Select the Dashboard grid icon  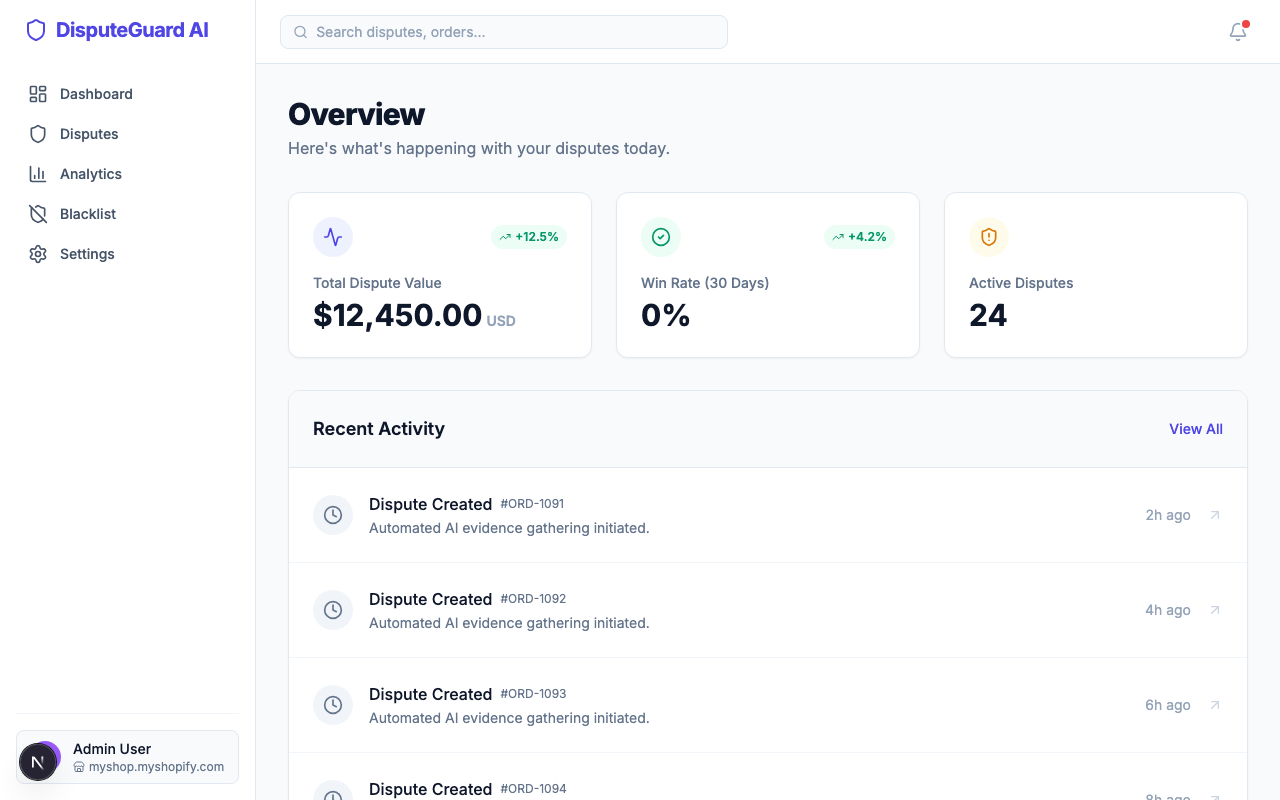38,94
